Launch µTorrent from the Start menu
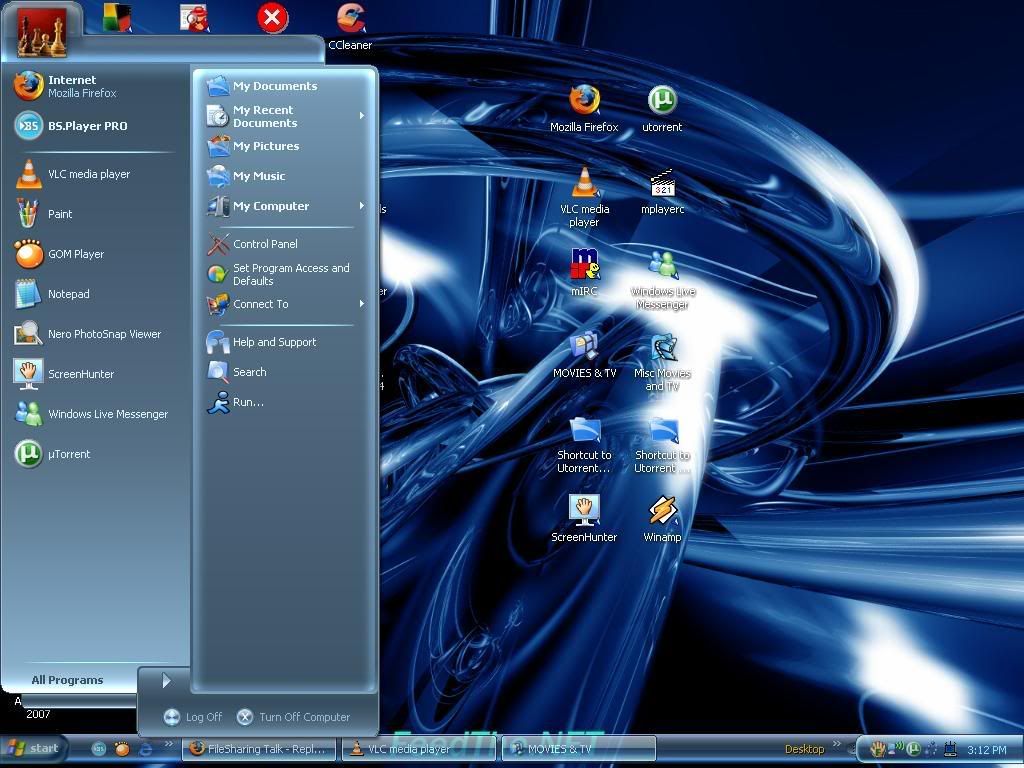 coord(95,454)
